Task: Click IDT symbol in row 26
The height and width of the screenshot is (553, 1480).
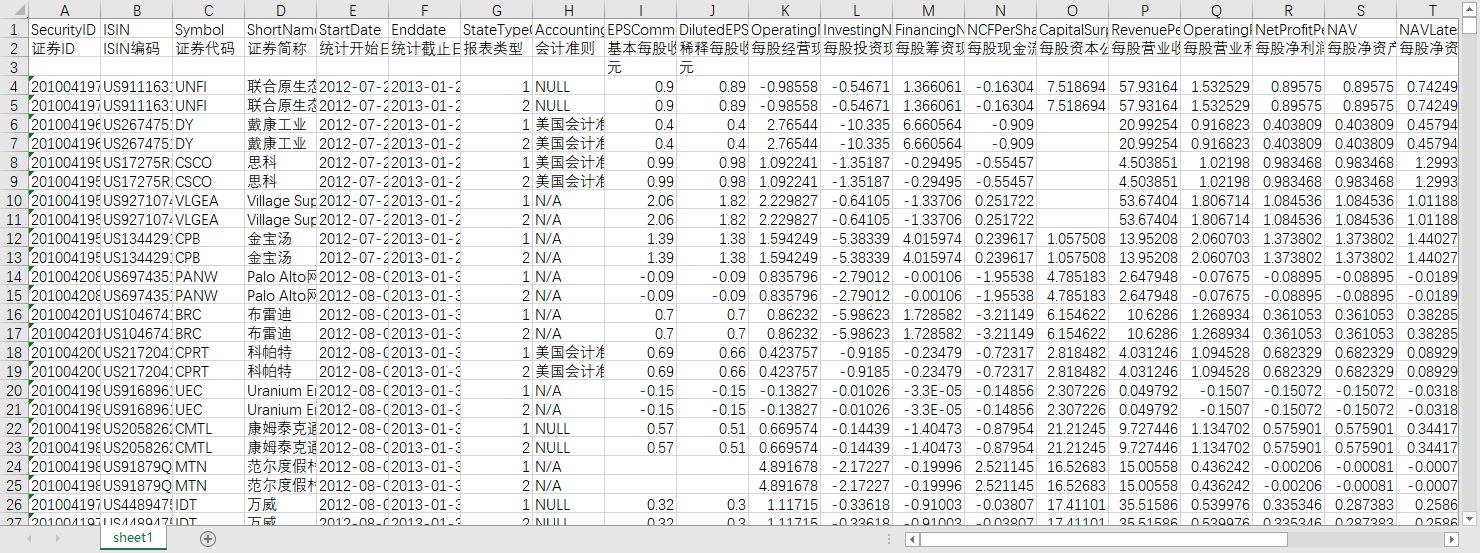Action: [x=208, y=504]
